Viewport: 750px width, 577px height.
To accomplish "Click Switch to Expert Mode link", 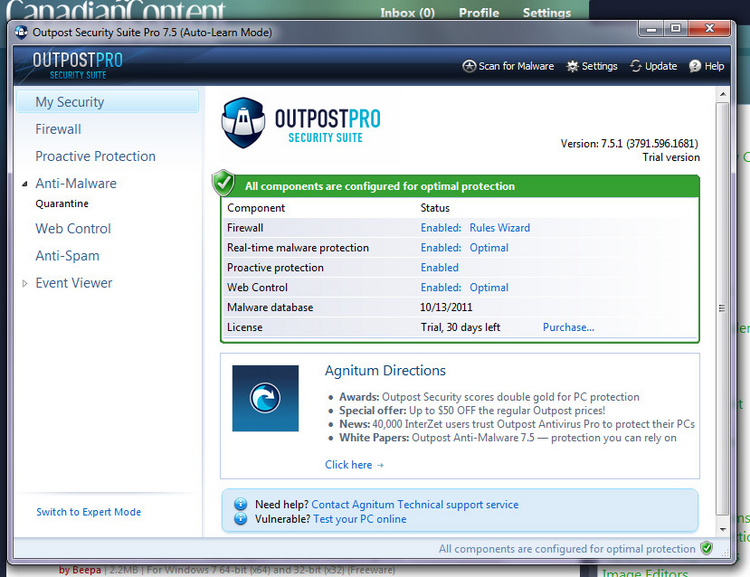I will tap(89, 512).
